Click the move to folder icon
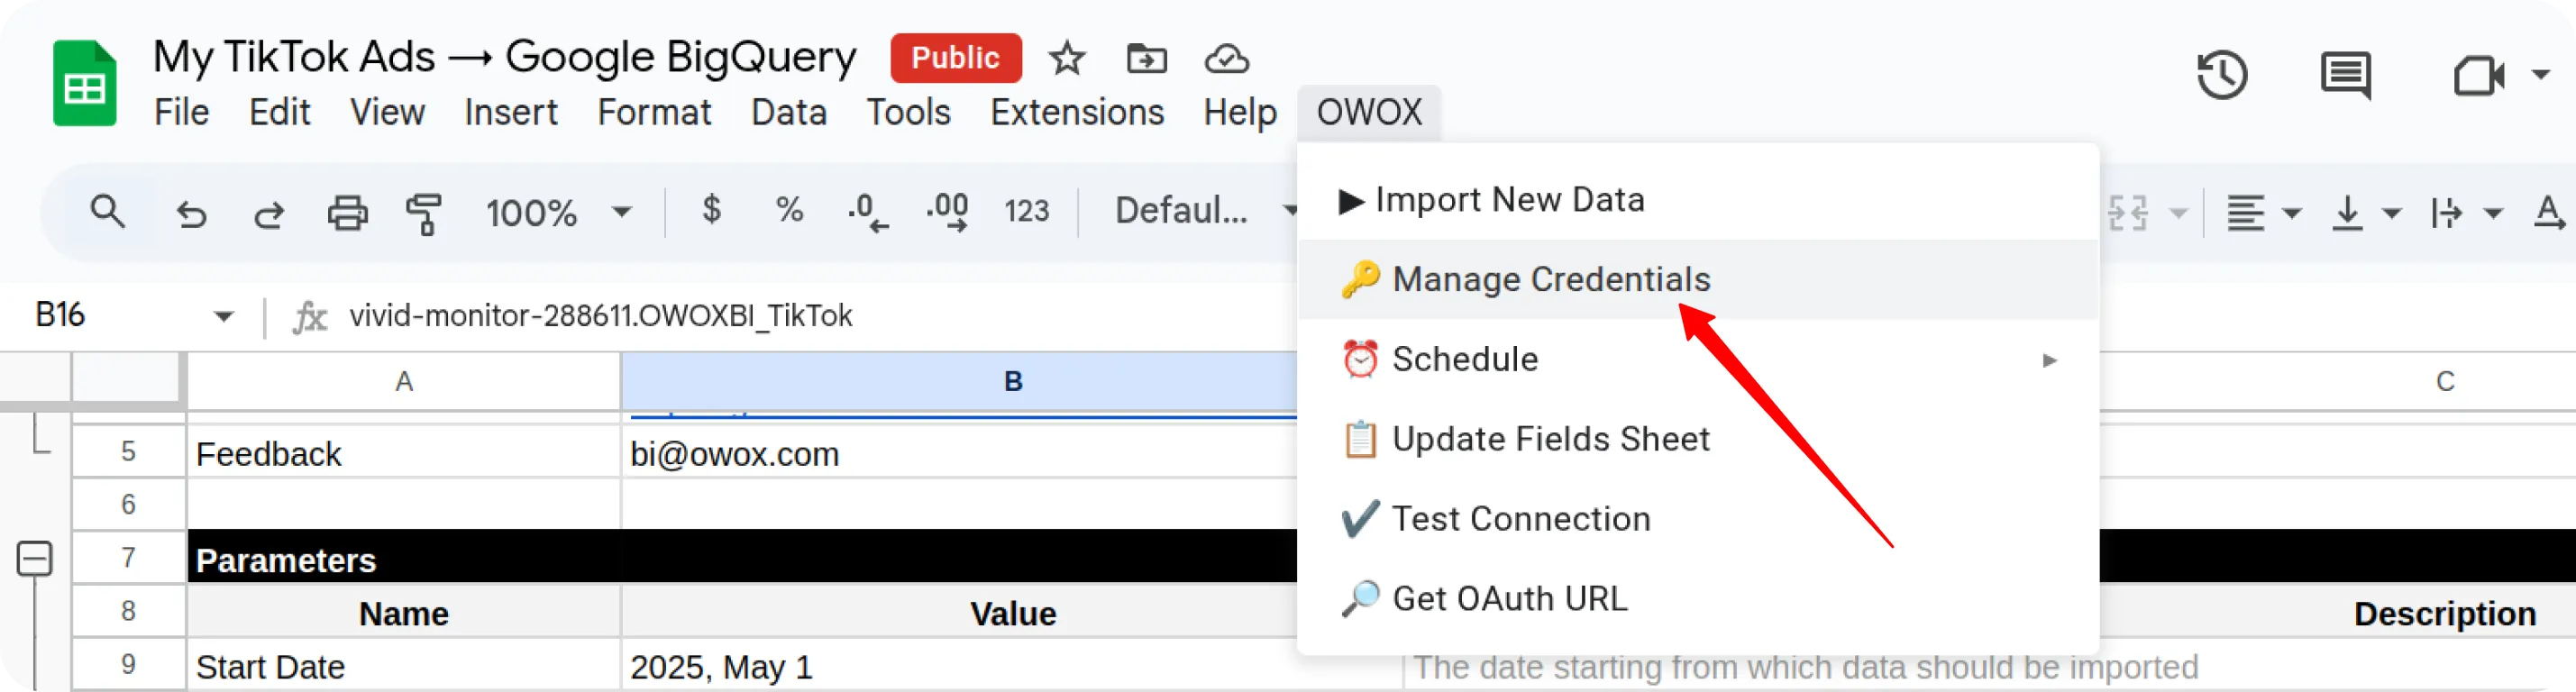The image size is (2576, 692). click(1146, 58)
